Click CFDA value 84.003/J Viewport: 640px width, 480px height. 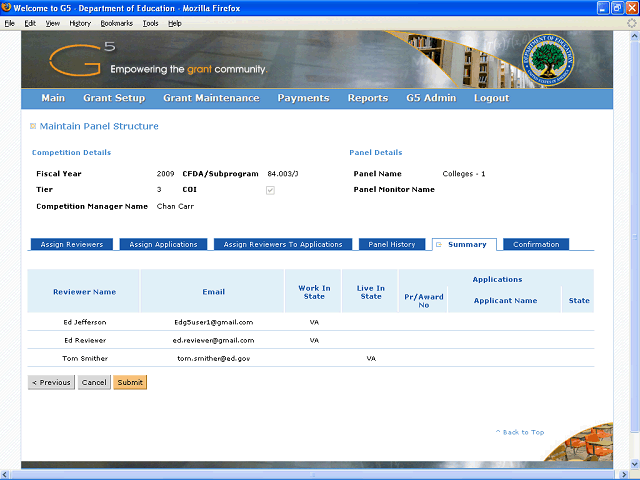point(283,174)
